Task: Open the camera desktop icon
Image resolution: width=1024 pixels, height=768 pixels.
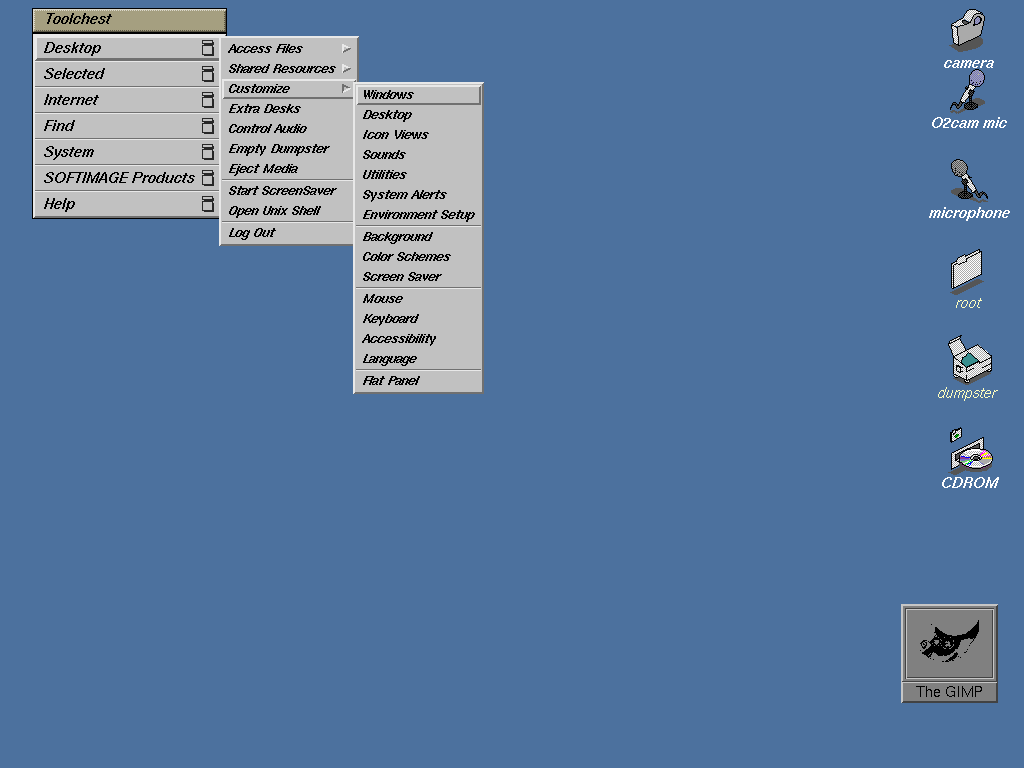Action: 967,31
